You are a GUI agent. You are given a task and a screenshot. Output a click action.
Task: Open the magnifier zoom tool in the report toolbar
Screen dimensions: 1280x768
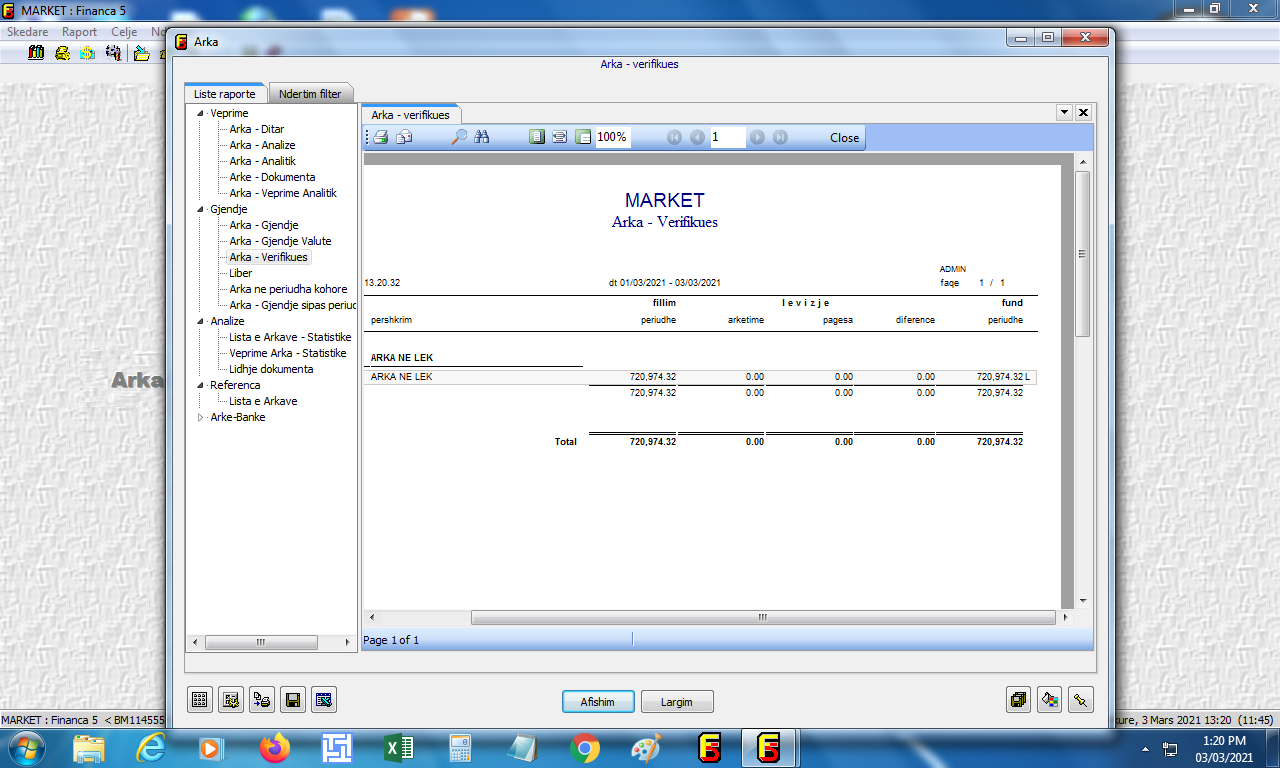coord(459,137)
